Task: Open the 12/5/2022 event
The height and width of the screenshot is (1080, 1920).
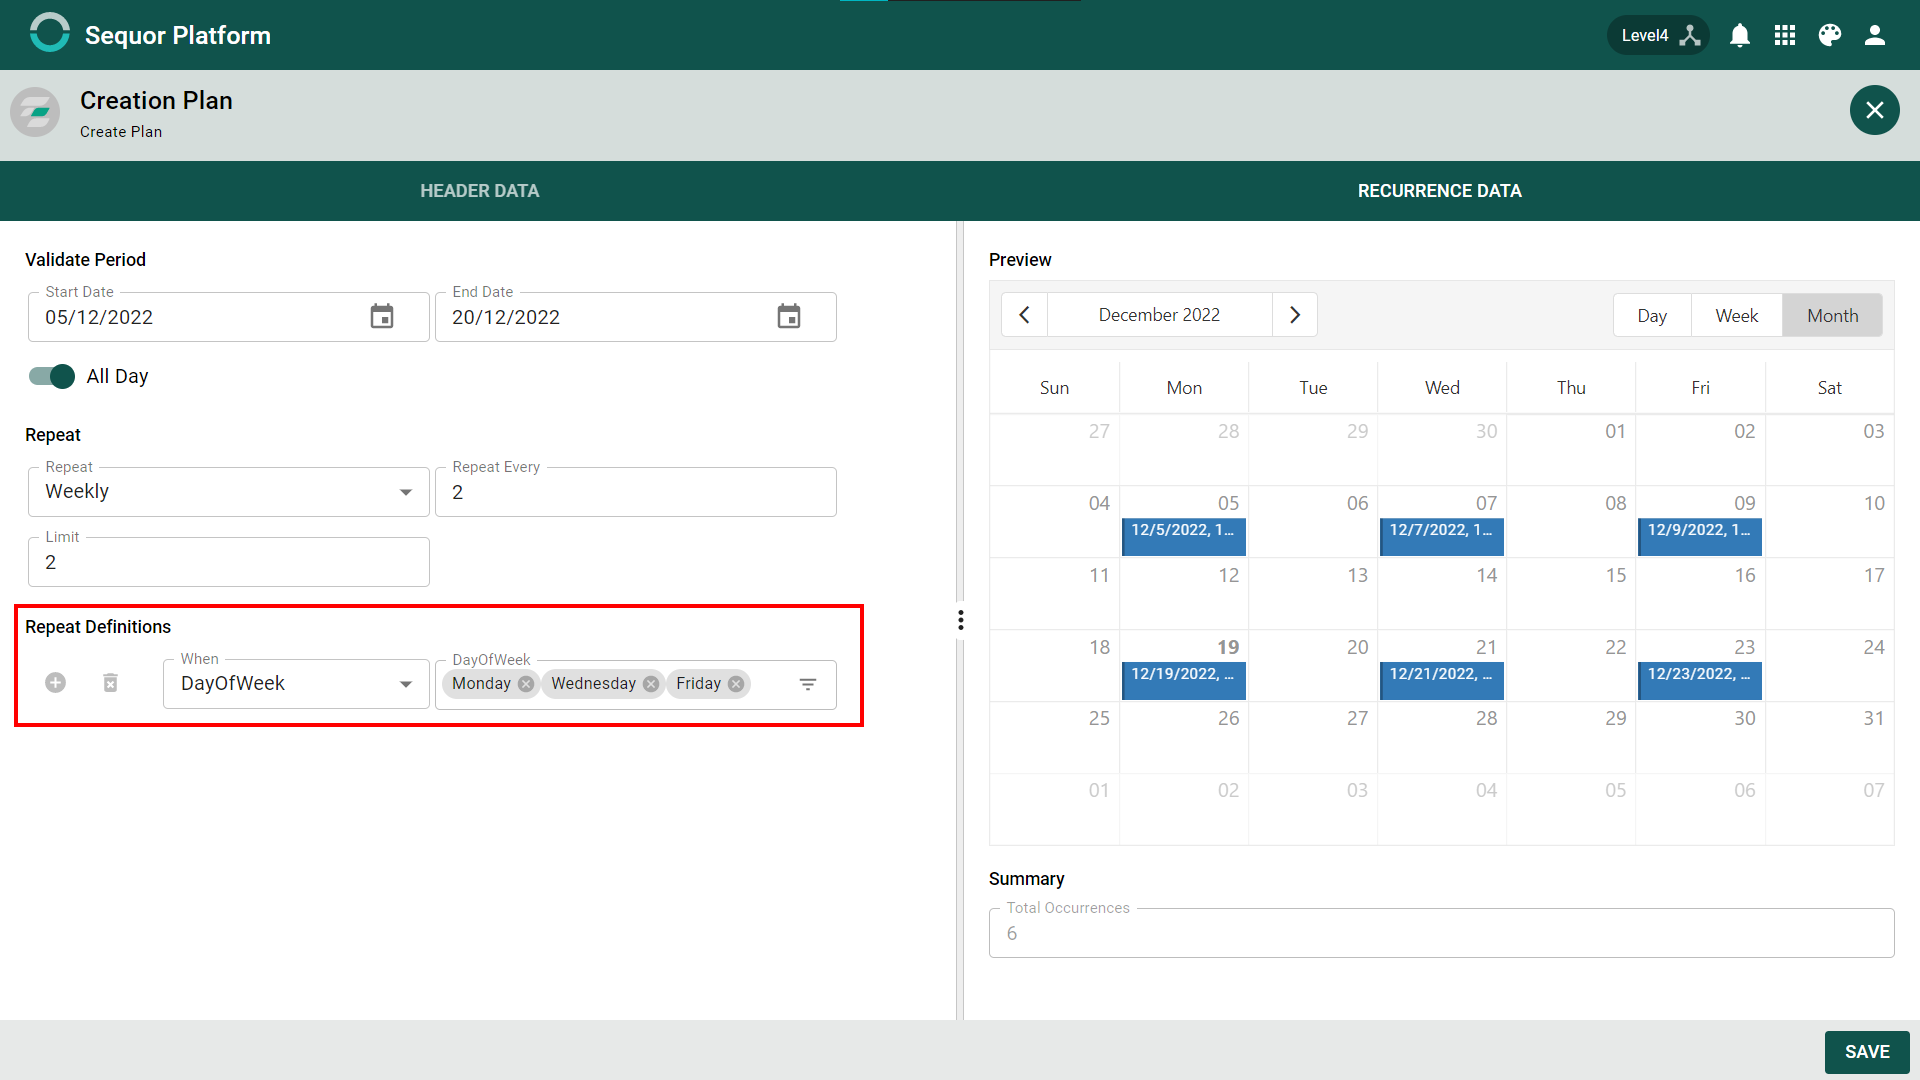Action: pyautogui.click(x=1184, y=537)
